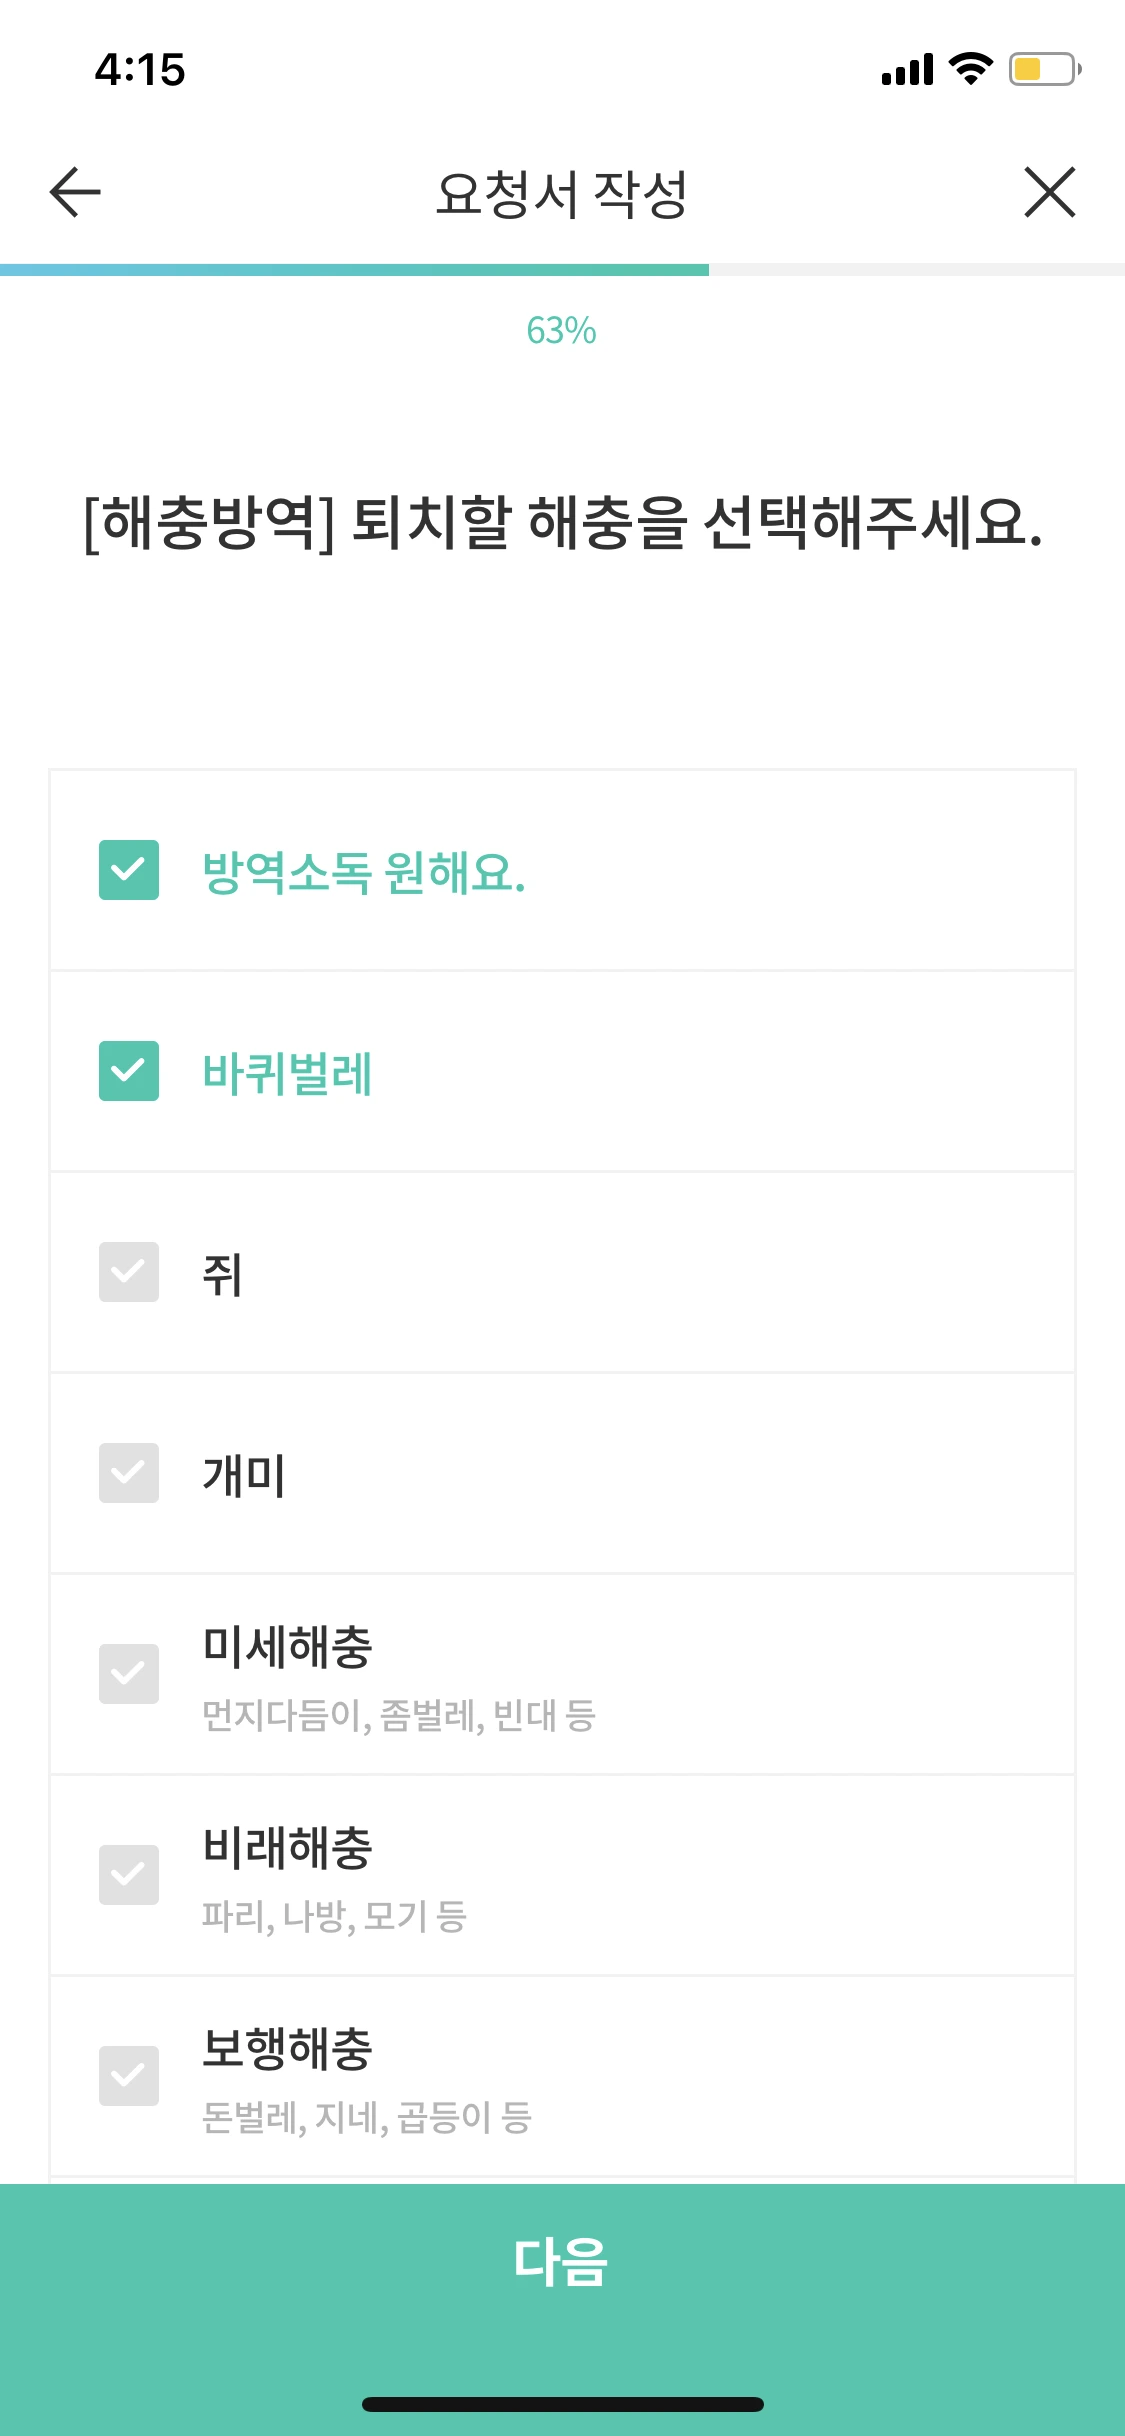1125x2436 pixels.
Task: Tap the row mentioning 파리, 나방, 모기
Action: point(335,1915)
